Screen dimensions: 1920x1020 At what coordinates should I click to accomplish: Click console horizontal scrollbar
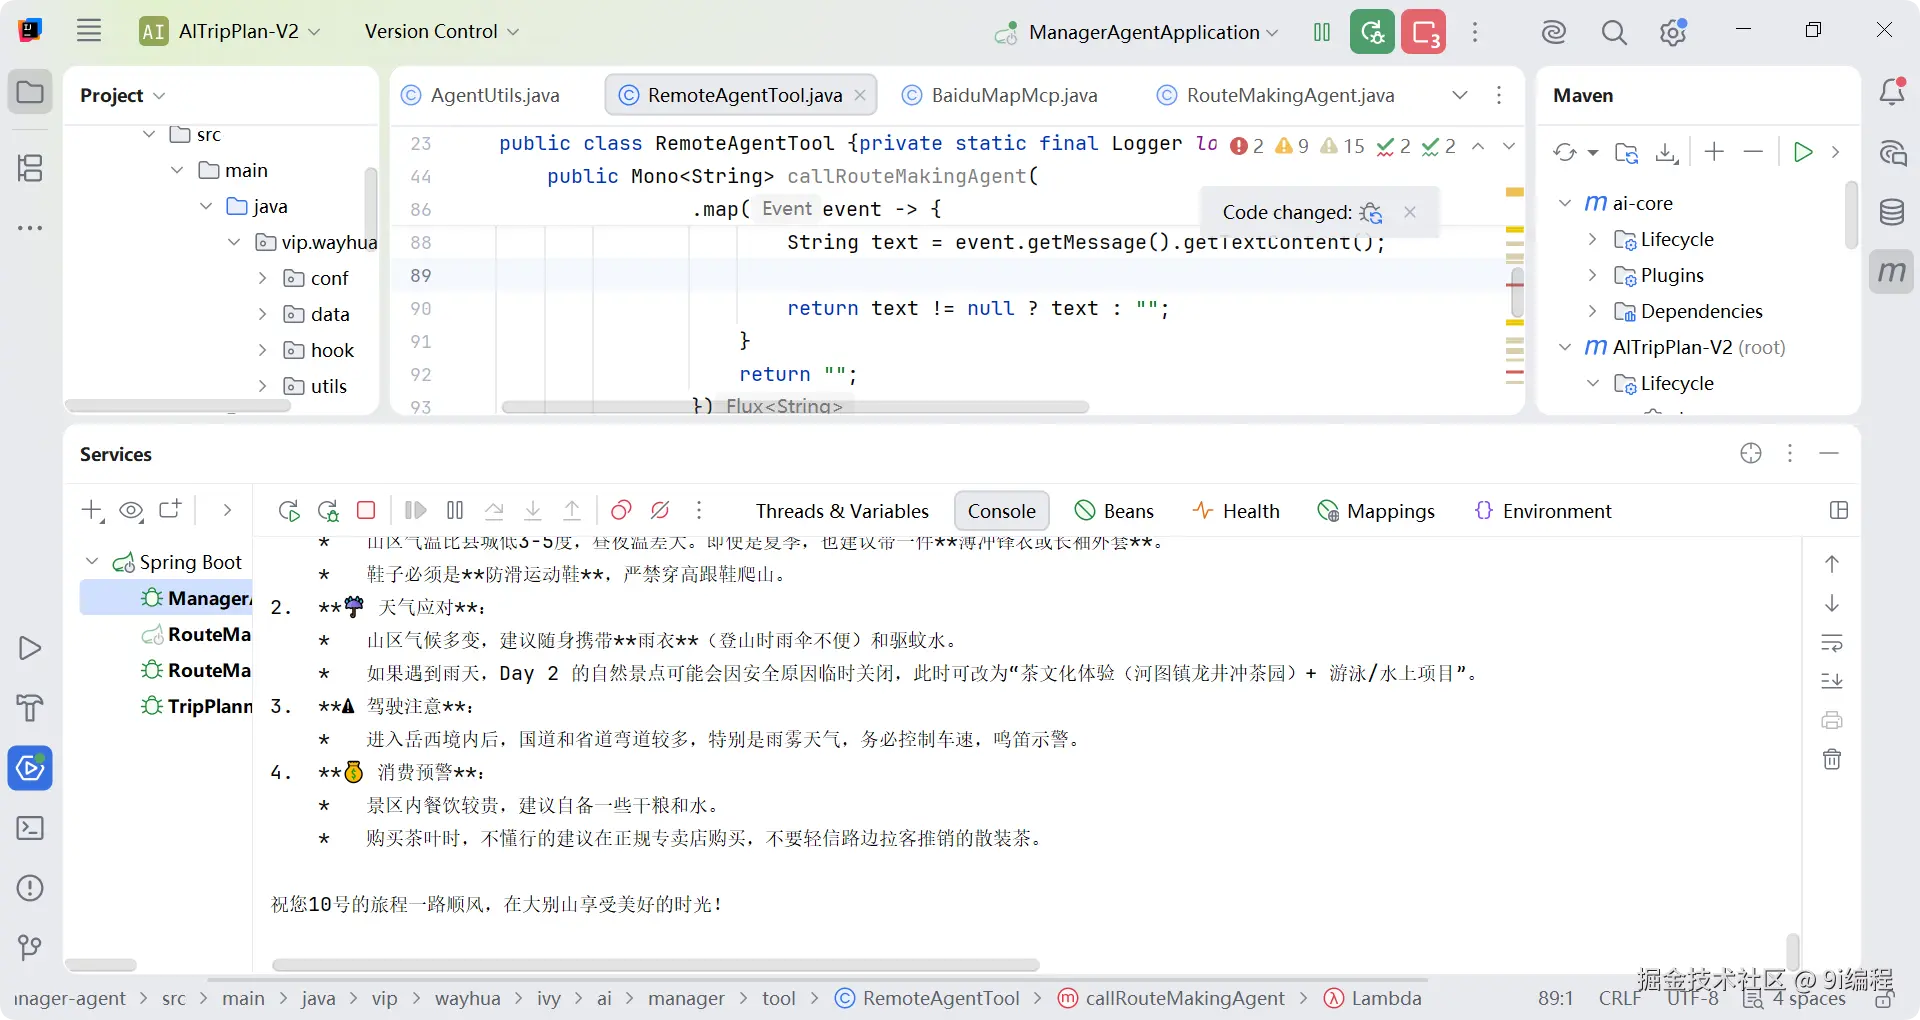[x=655, y=965]
